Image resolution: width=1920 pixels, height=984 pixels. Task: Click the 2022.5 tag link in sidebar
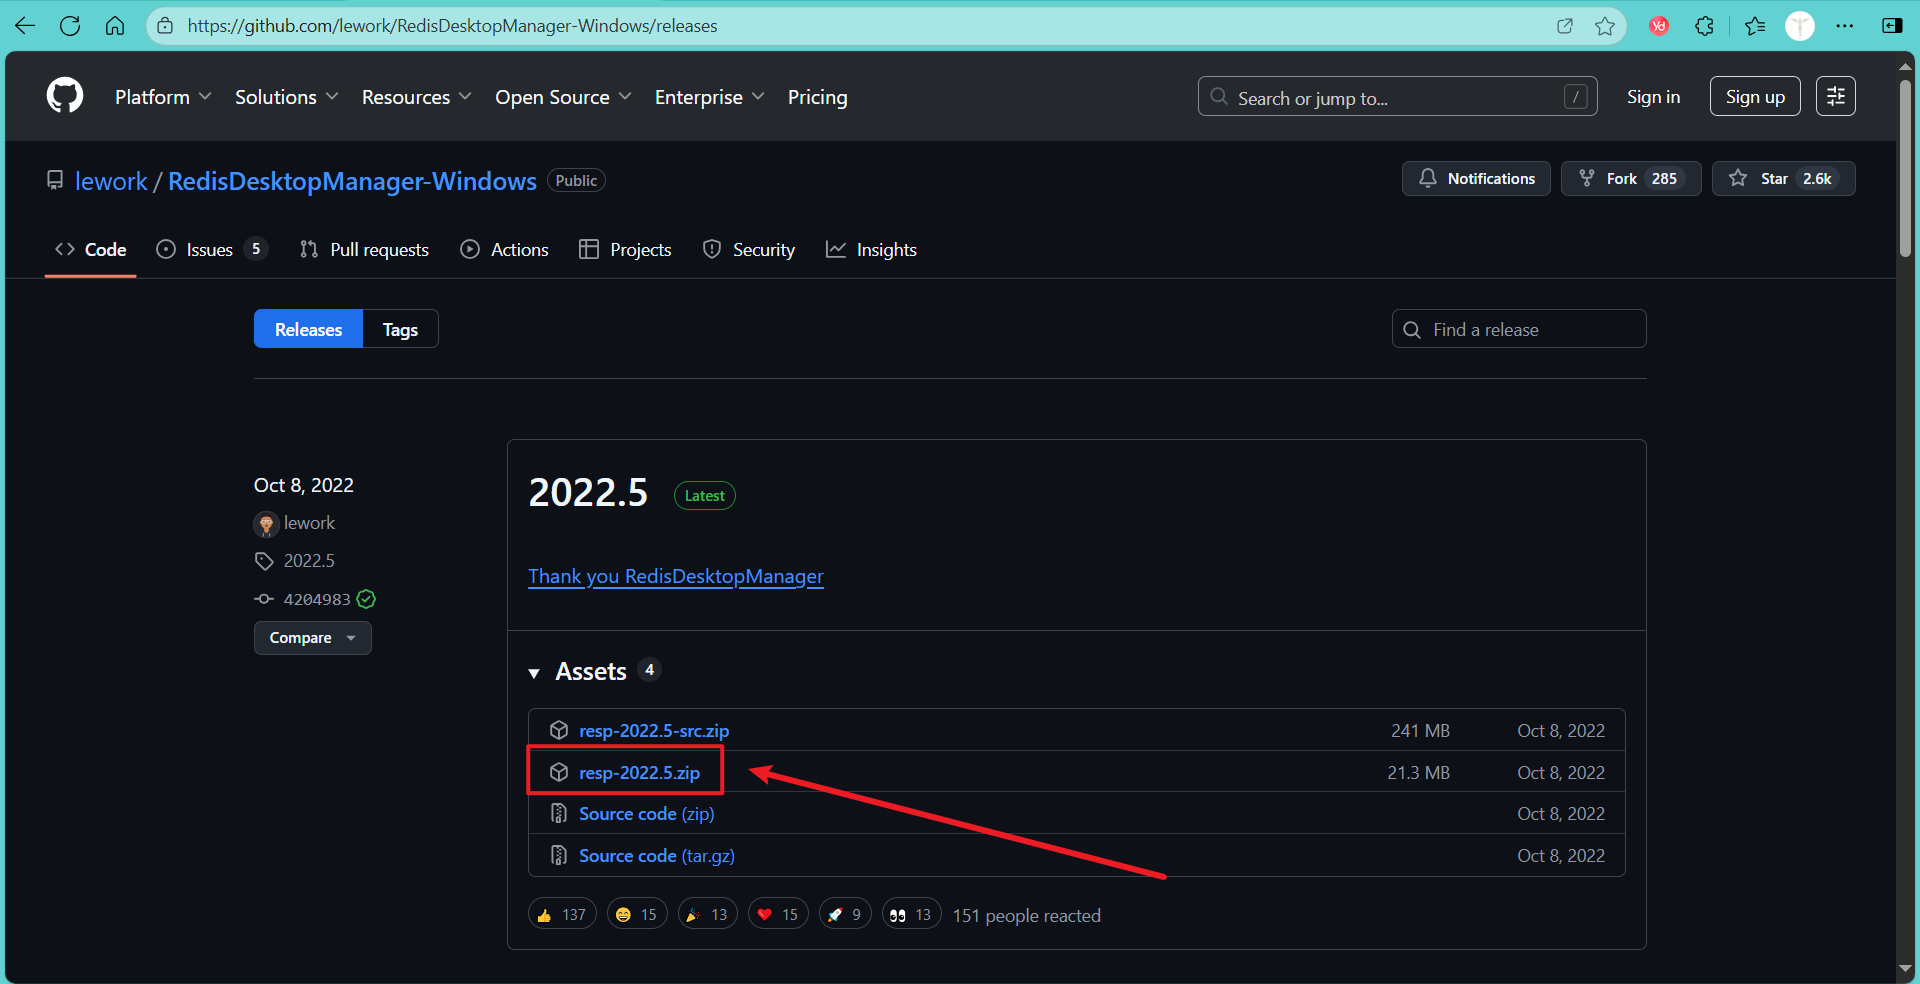(309, 561)
